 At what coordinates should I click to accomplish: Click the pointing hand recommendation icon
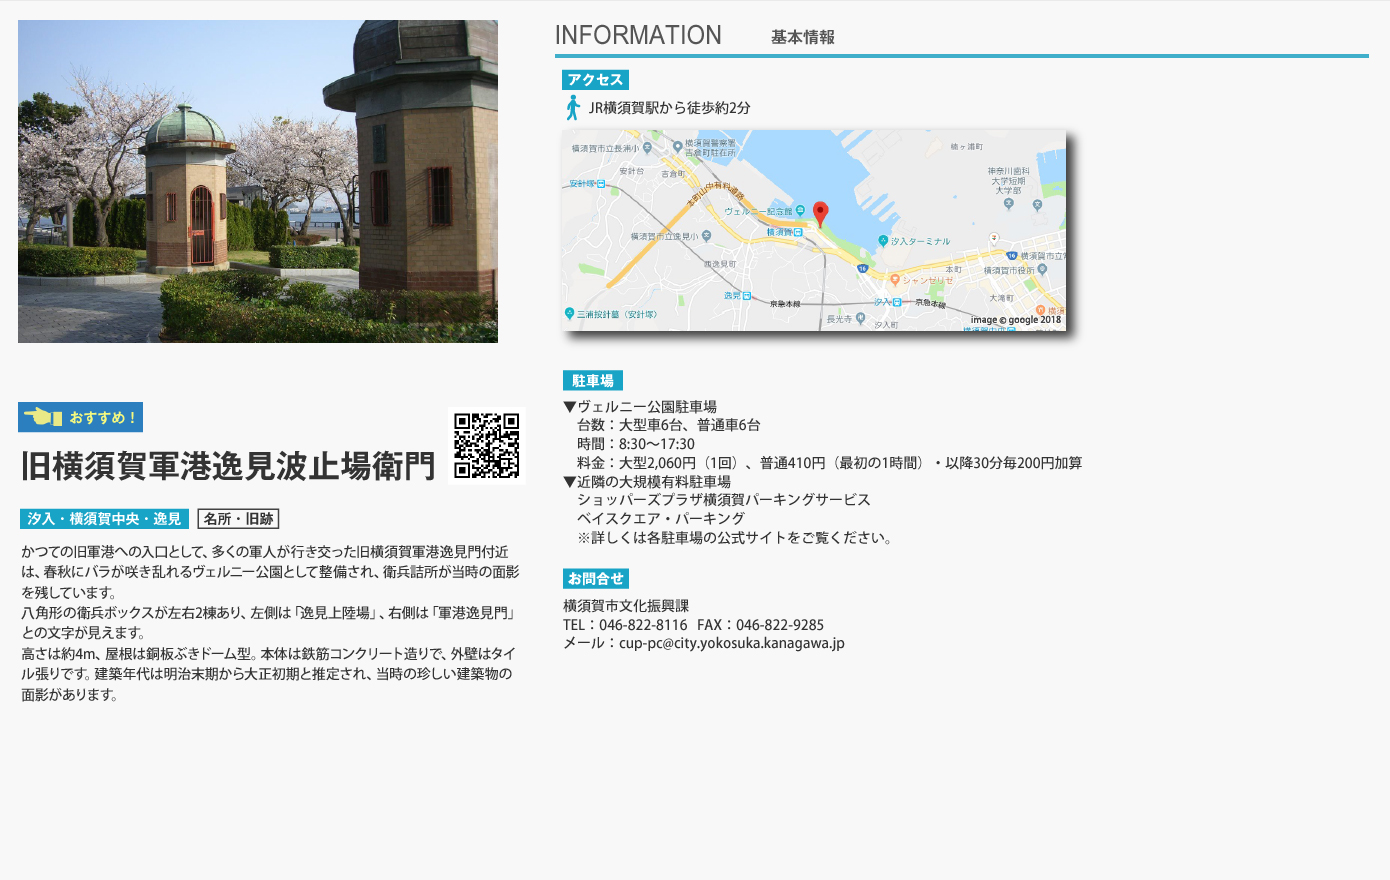(x=43, y=417)
